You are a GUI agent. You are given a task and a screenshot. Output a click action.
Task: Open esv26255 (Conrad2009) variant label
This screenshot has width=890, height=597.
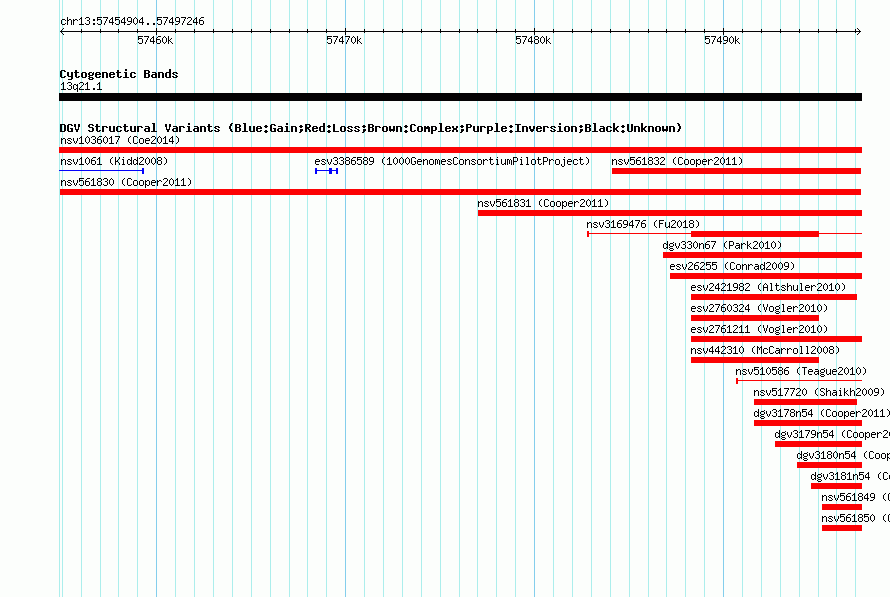[x=732, y=266]
